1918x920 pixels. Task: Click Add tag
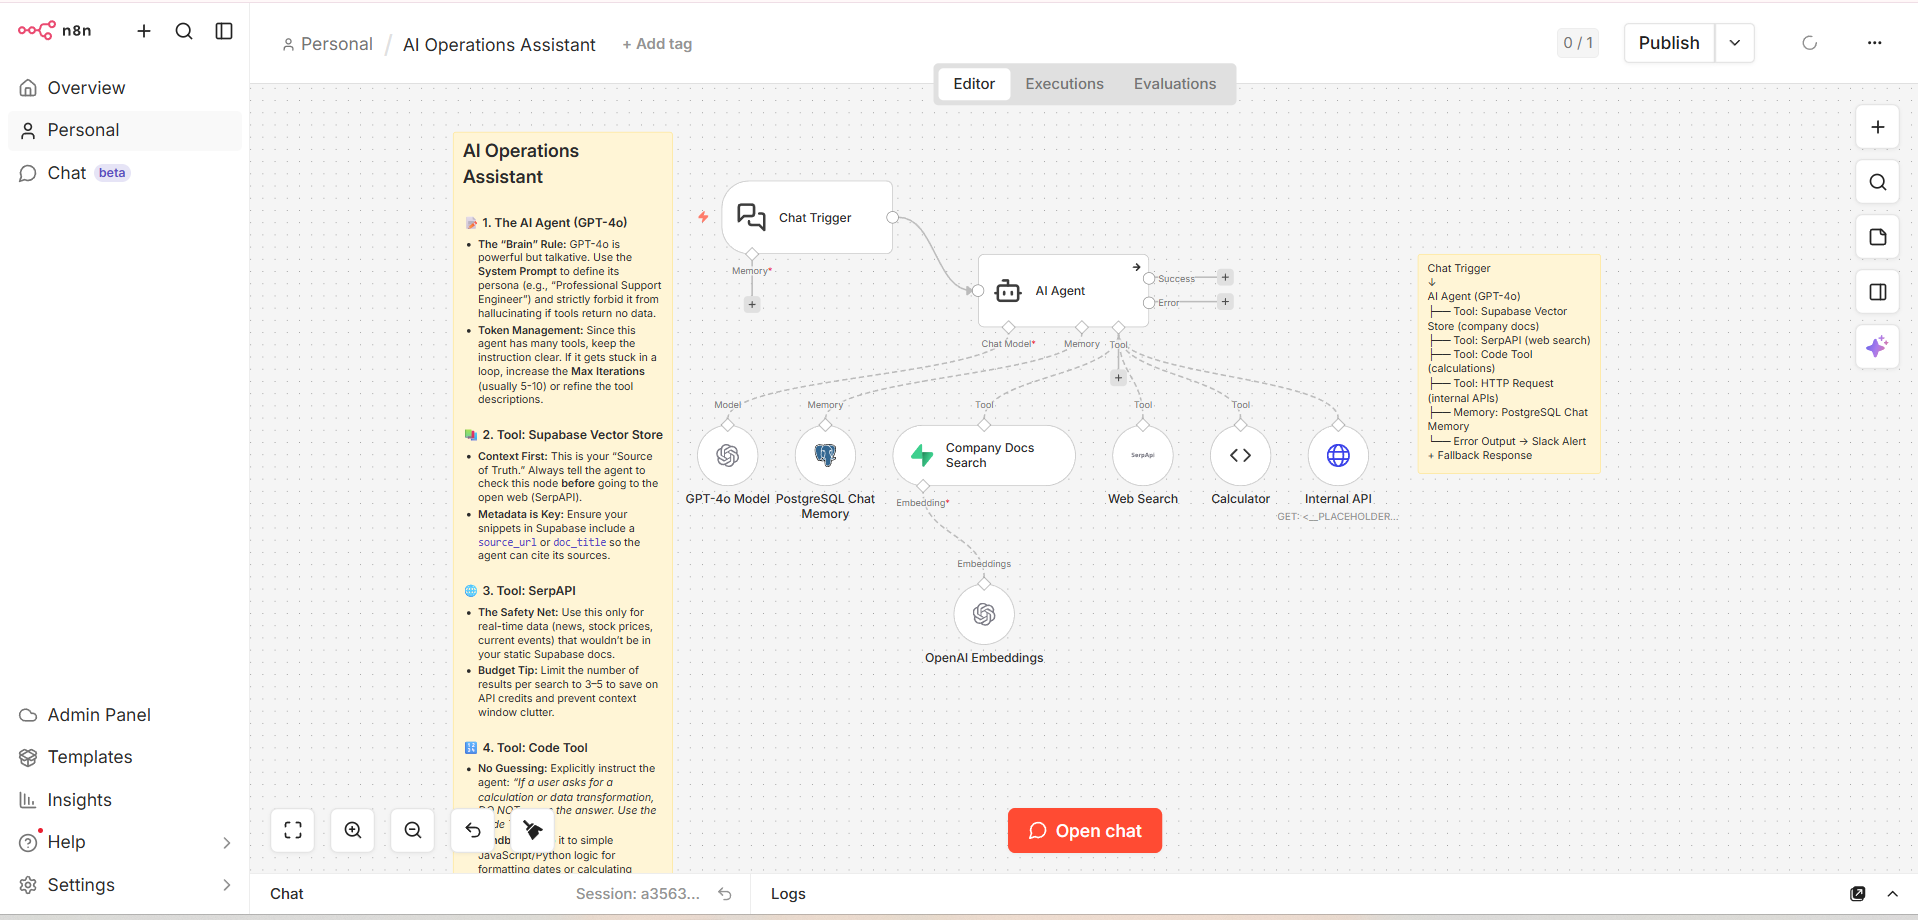[657, 44]
